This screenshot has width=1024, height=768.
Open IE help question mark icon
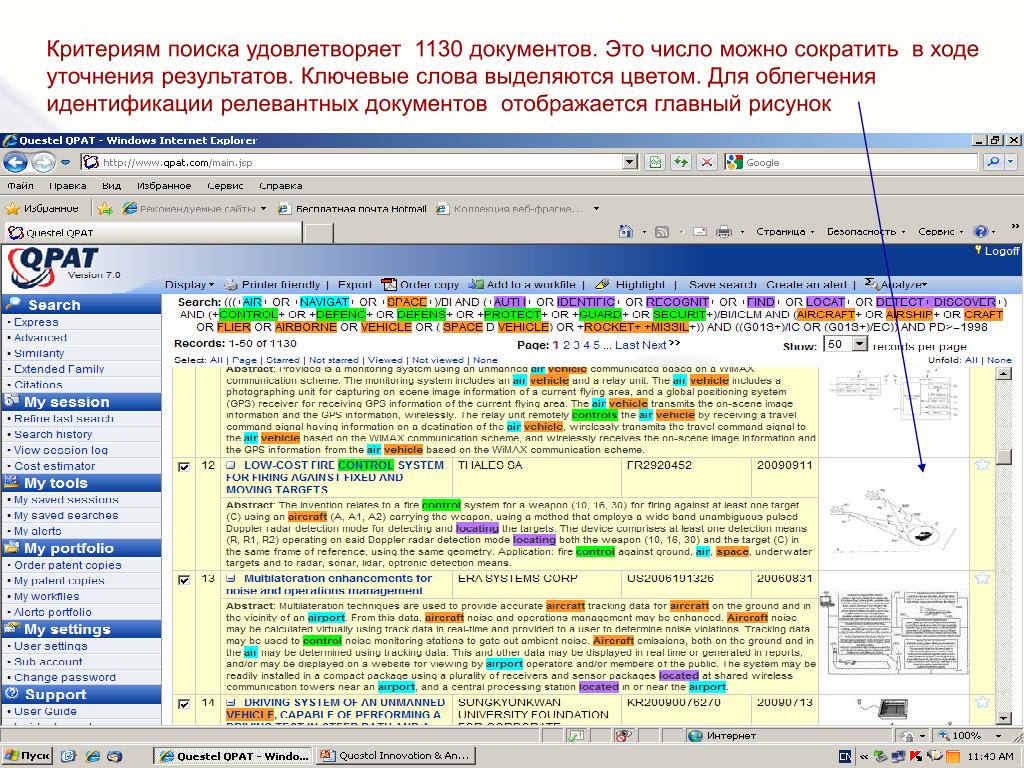(x=980, y=231)
